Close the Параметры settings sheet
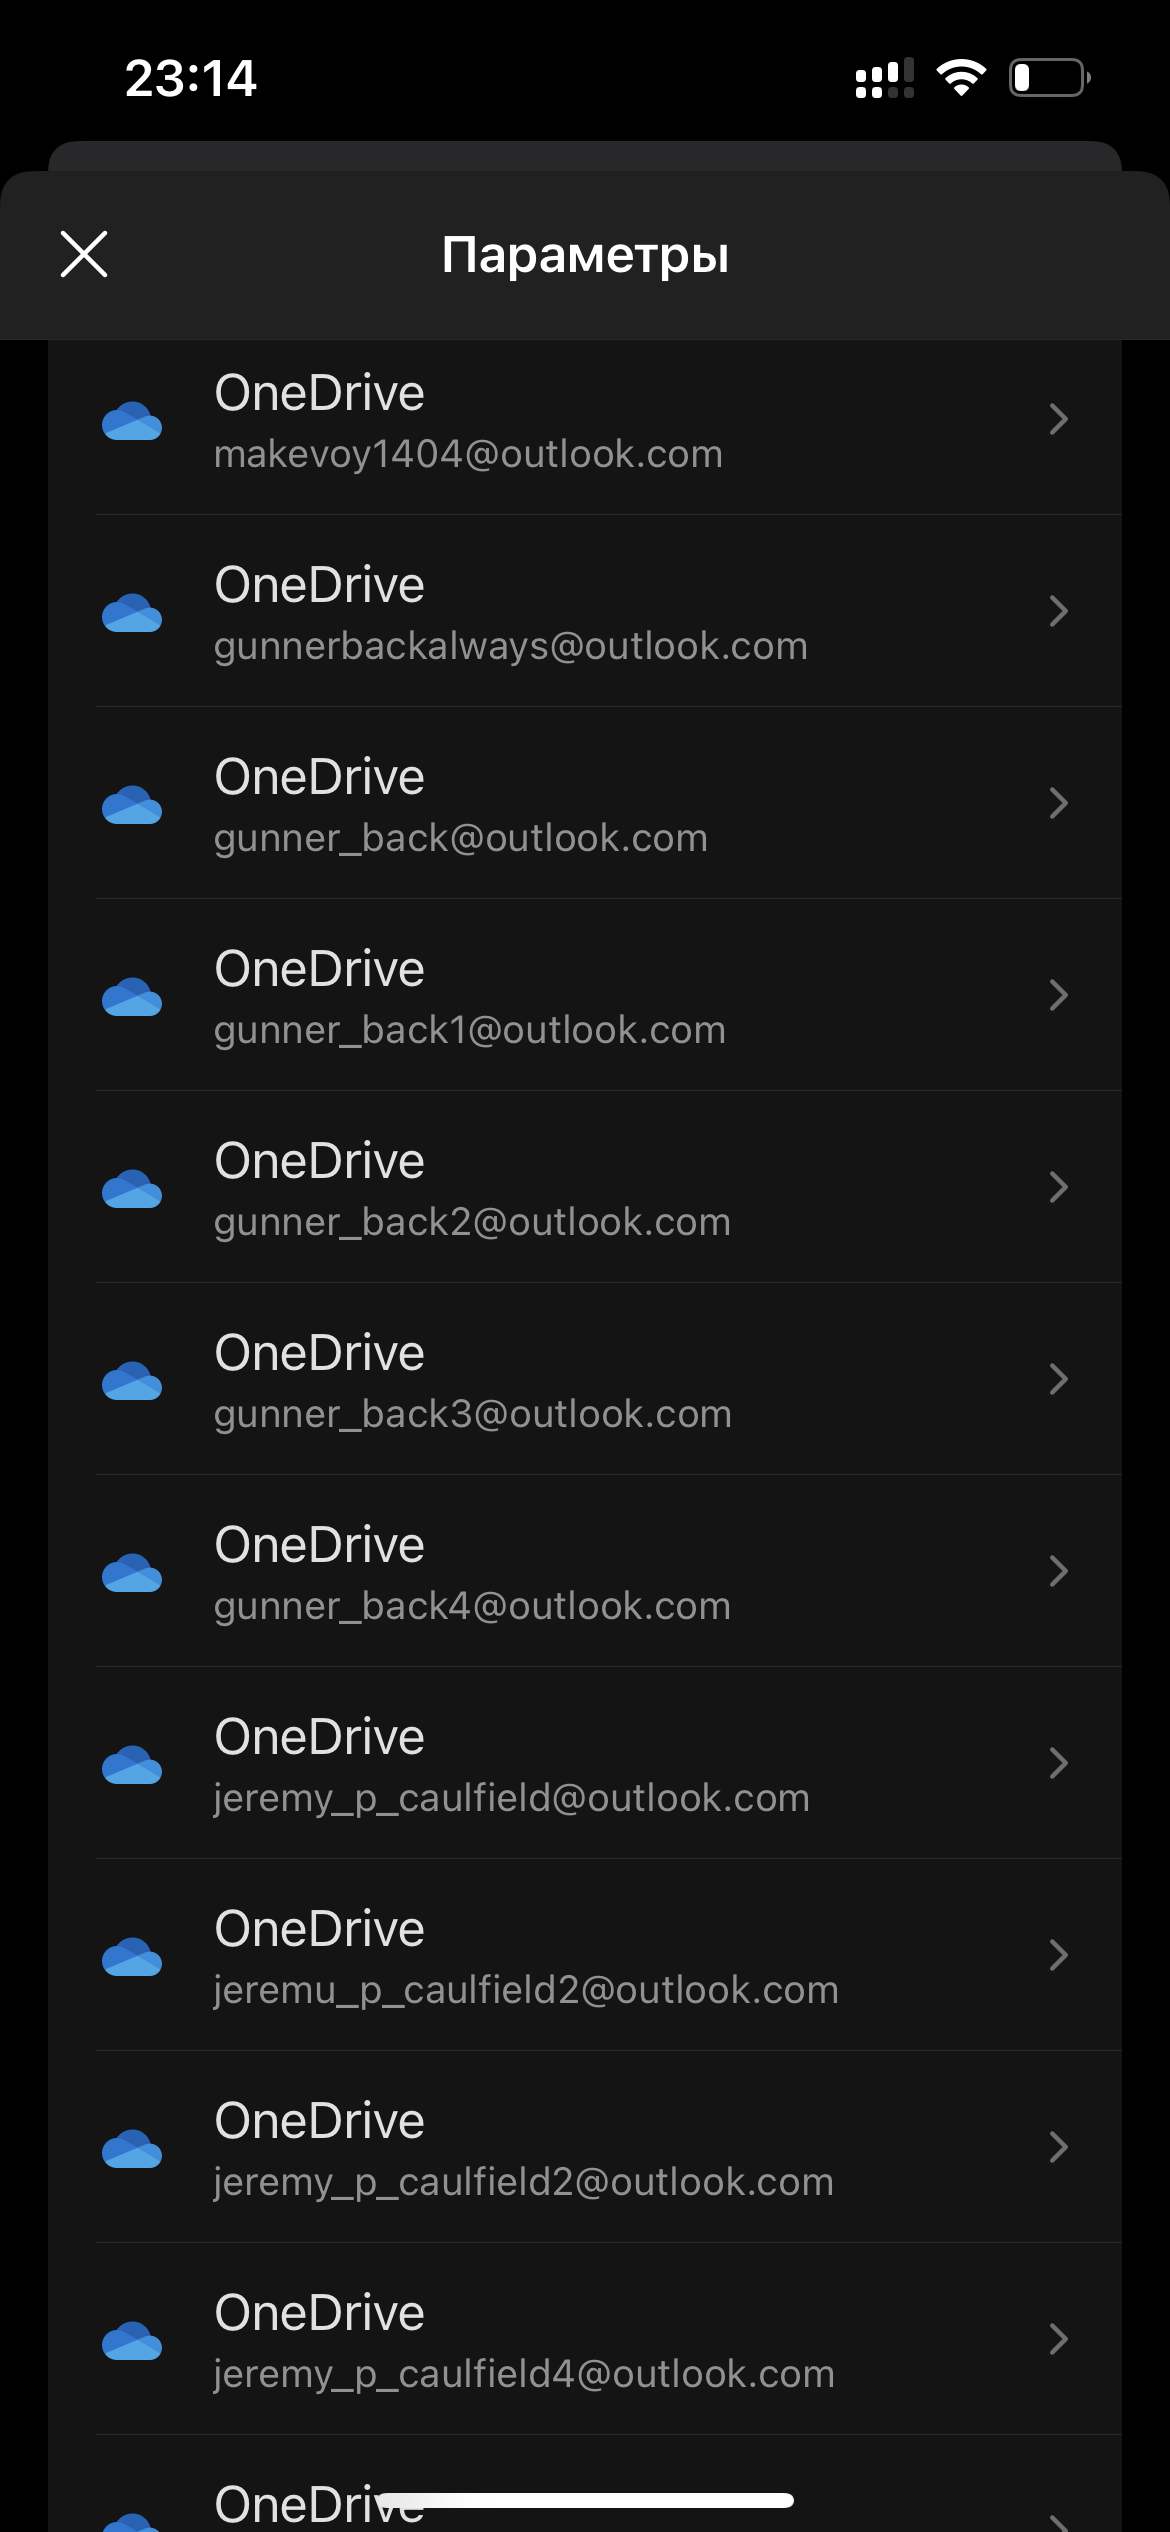 point(84,254)
